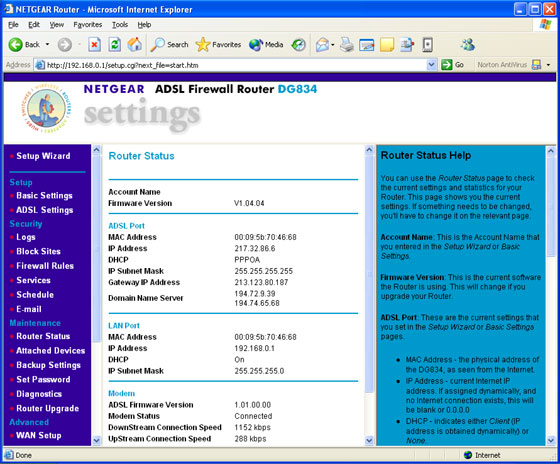
Task: Click the Print icon
Action: (x=346, y=45)
